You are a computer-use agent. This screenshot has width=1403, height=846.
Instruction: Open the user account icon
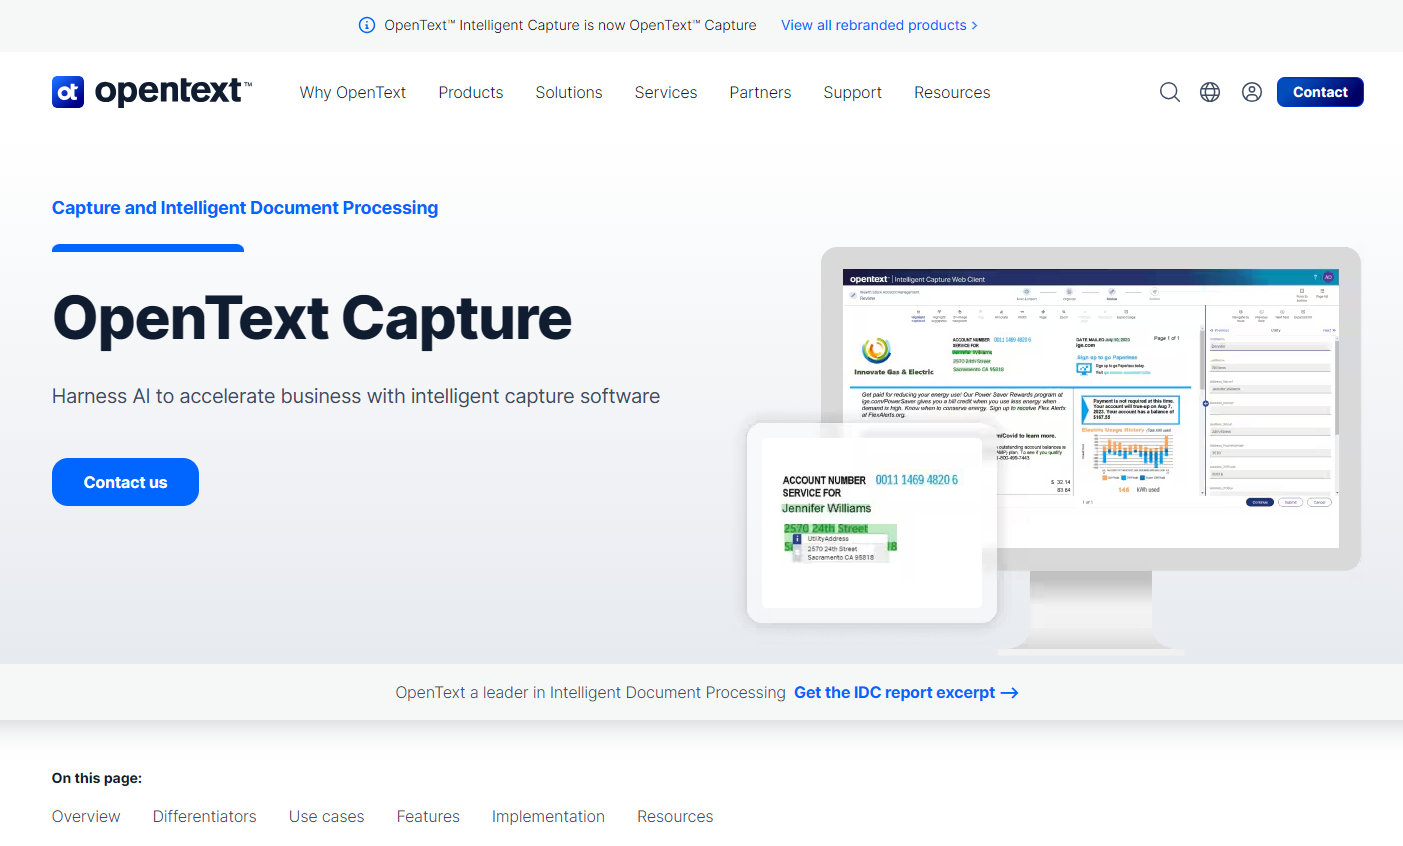point(1251,92)
